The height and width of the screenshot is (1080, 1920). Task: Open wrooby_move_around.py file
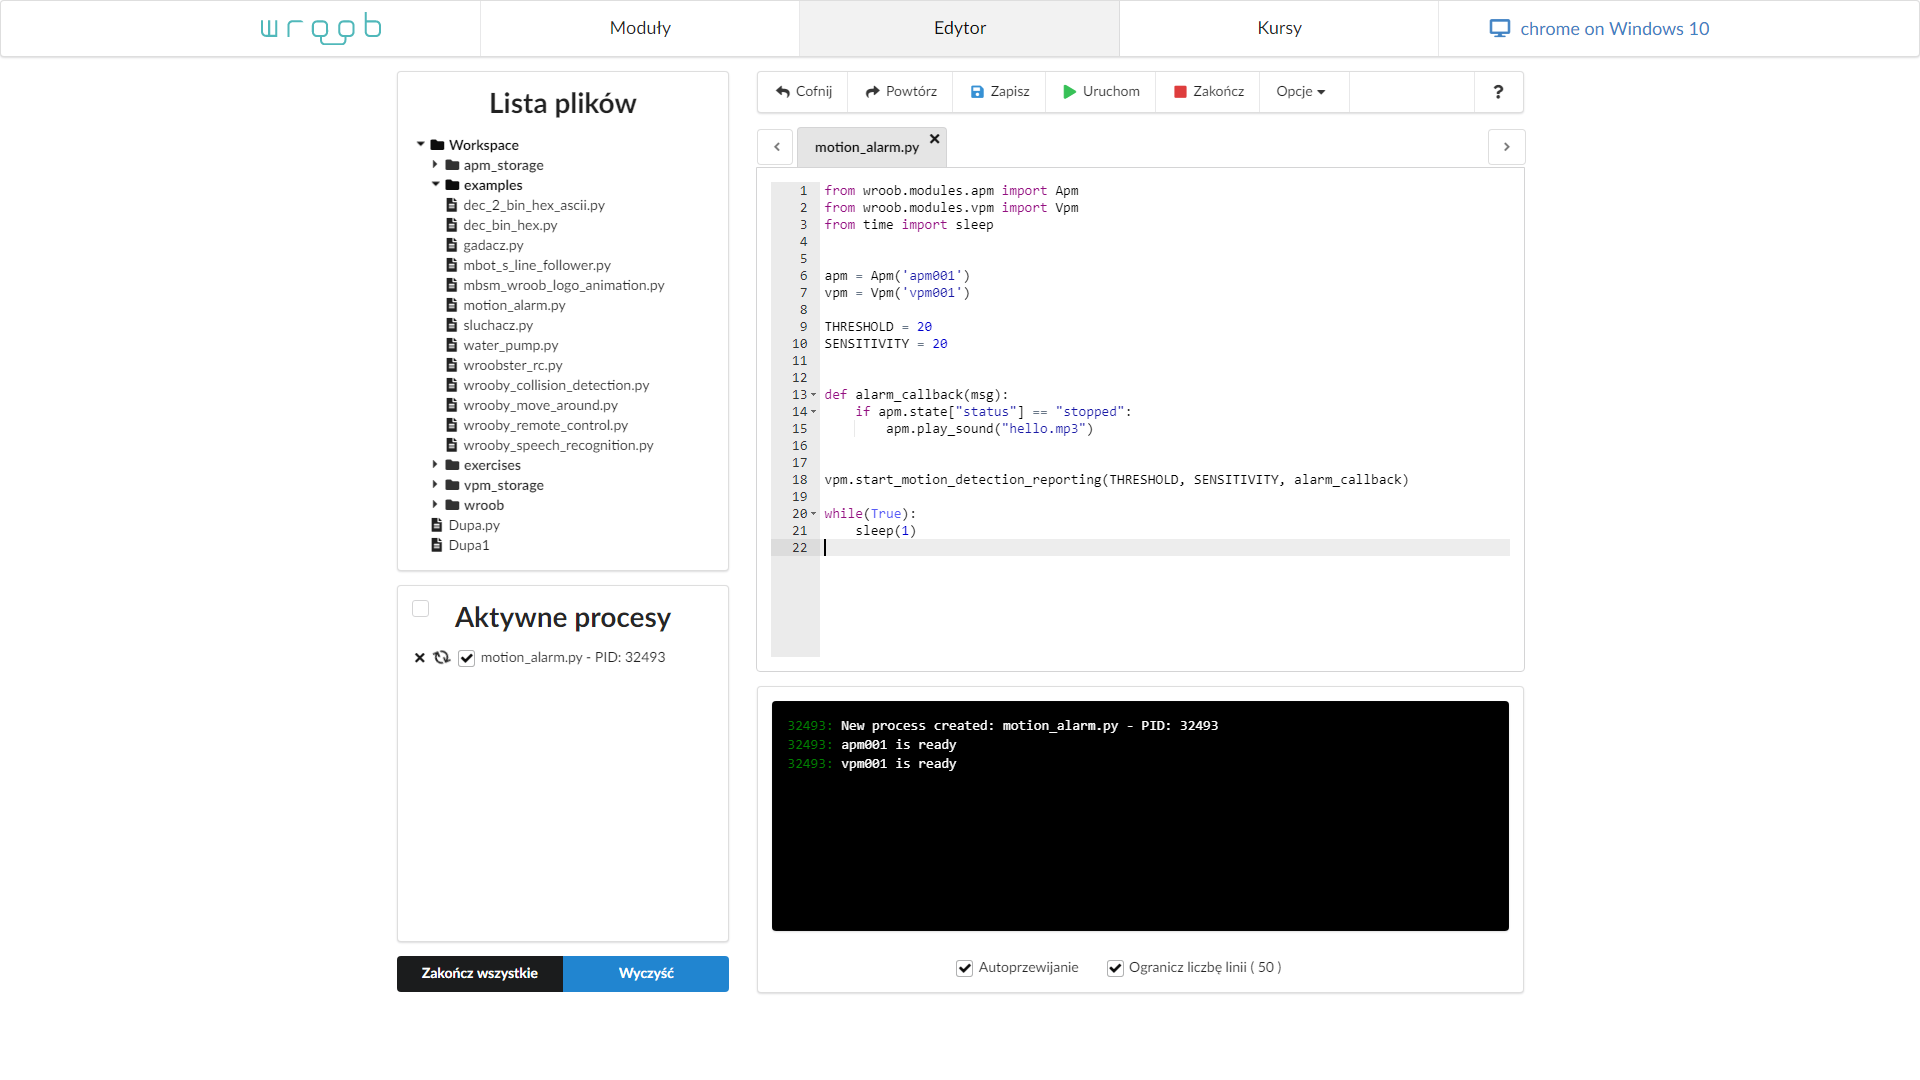[540, 405]
